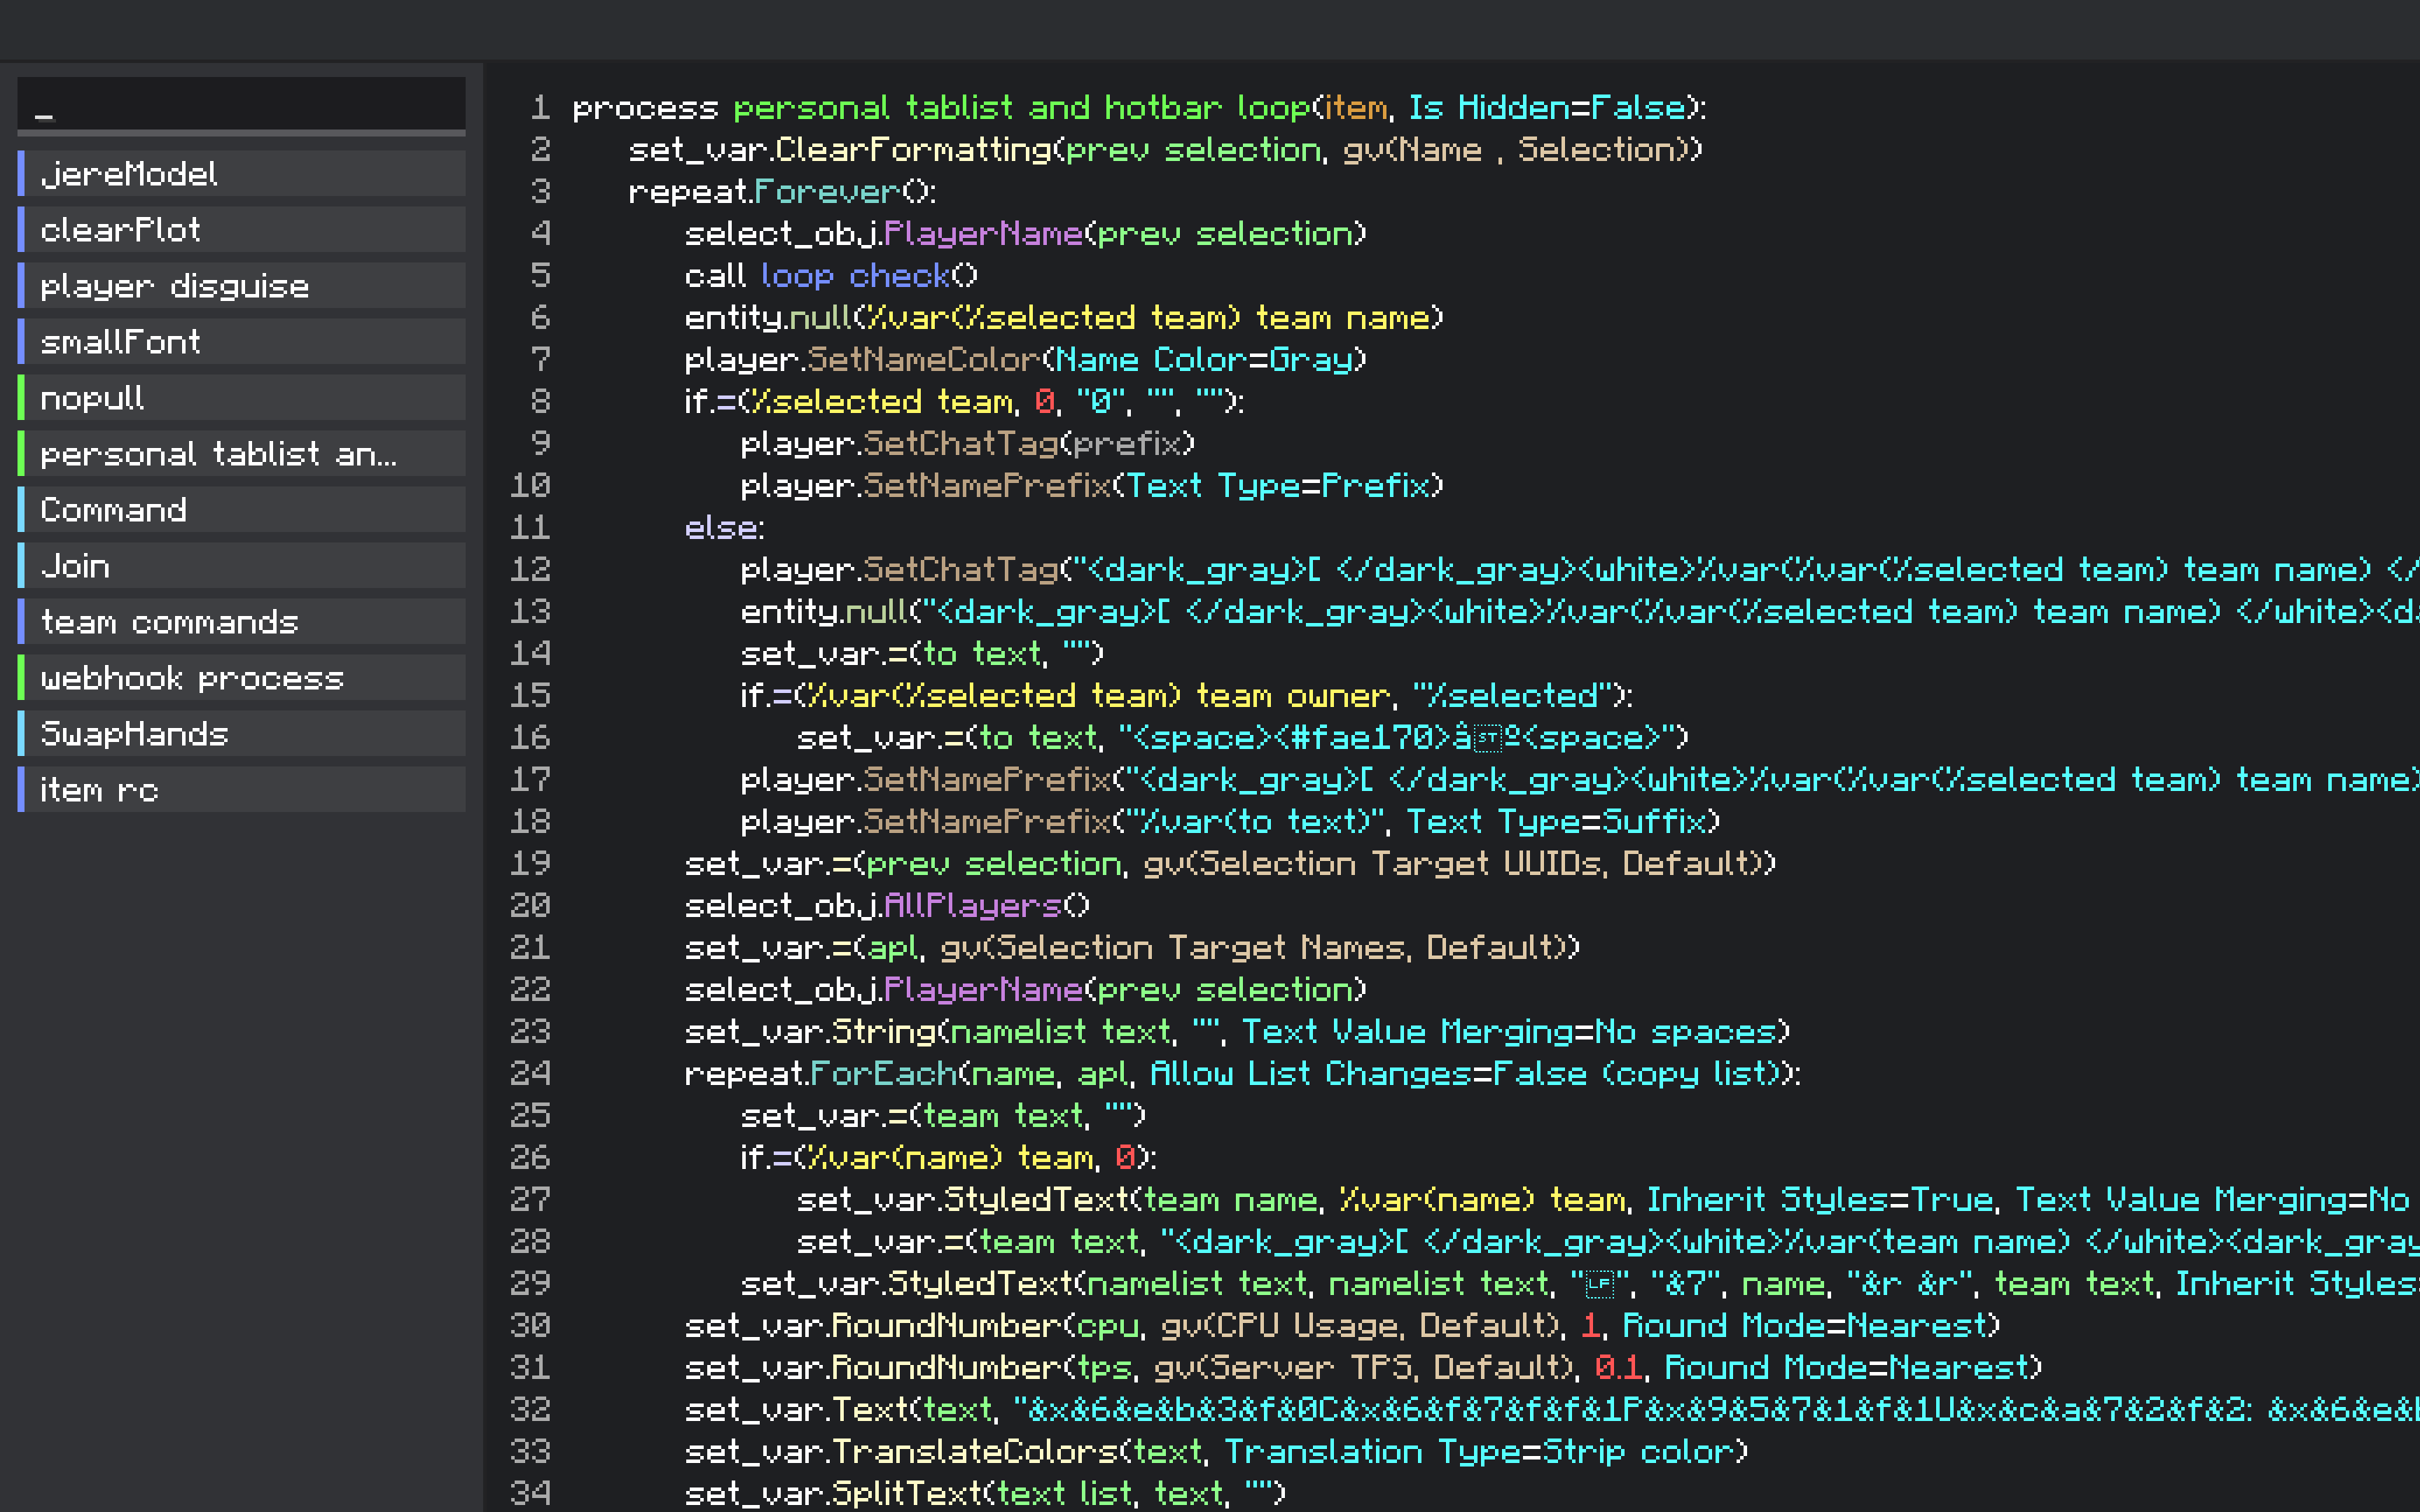Switch to the "Command" script tab
Image resolution: width=2420 pixels, height=1512 pixels.
pyautogui.click(x=113, y=510)
